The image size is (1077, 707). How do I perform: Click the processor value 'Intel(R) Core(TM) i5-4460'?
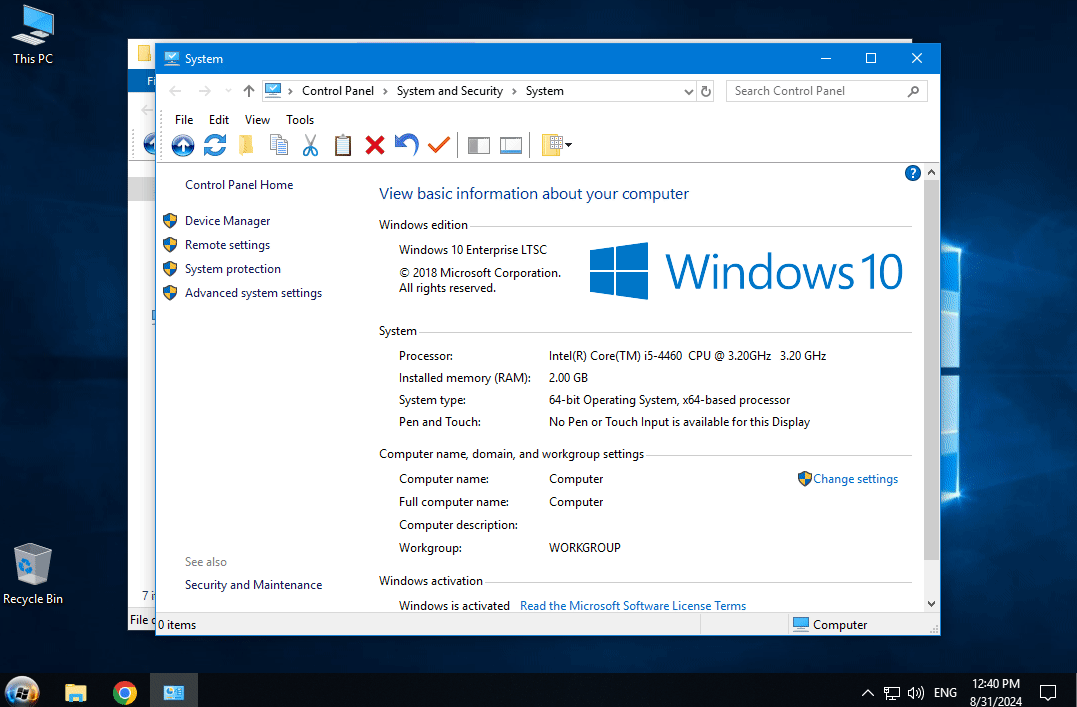point(615,356)
